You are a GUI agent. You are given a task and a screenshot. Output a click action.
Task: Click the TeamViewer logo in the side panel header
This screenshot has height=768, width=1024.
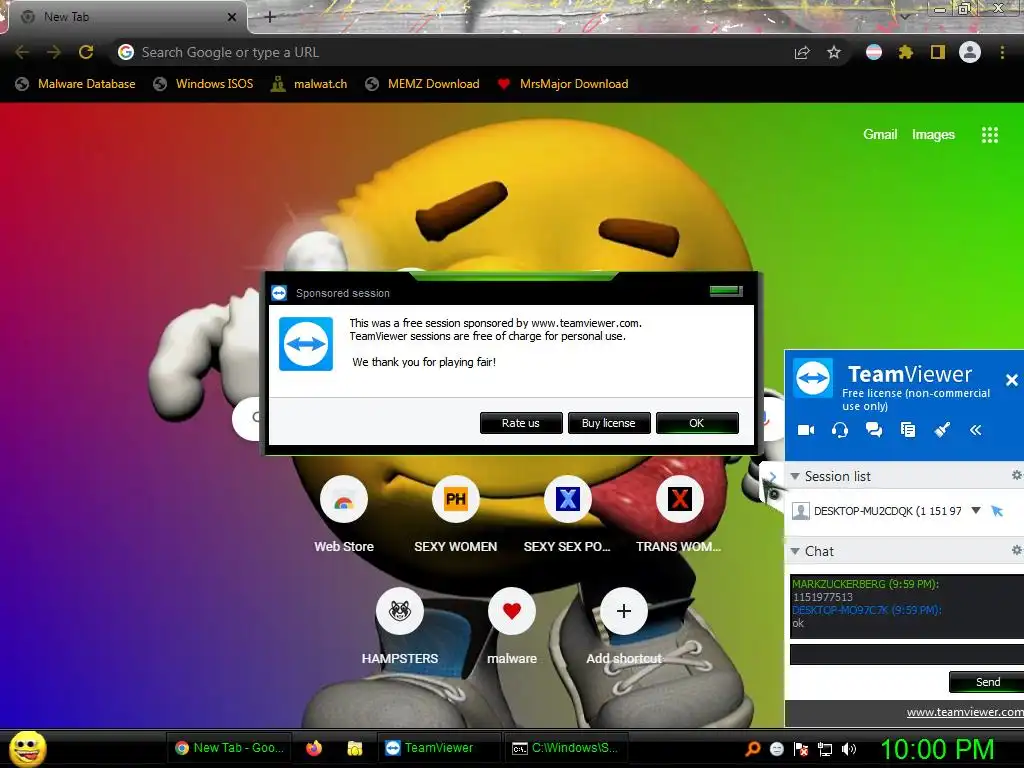813,377
